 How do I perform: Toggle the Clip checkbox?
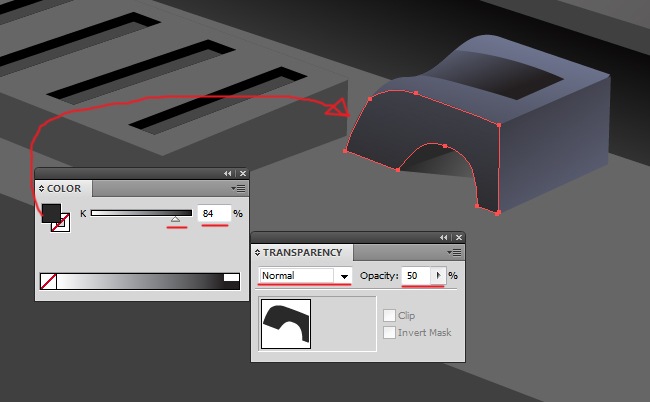pos(389,315)
